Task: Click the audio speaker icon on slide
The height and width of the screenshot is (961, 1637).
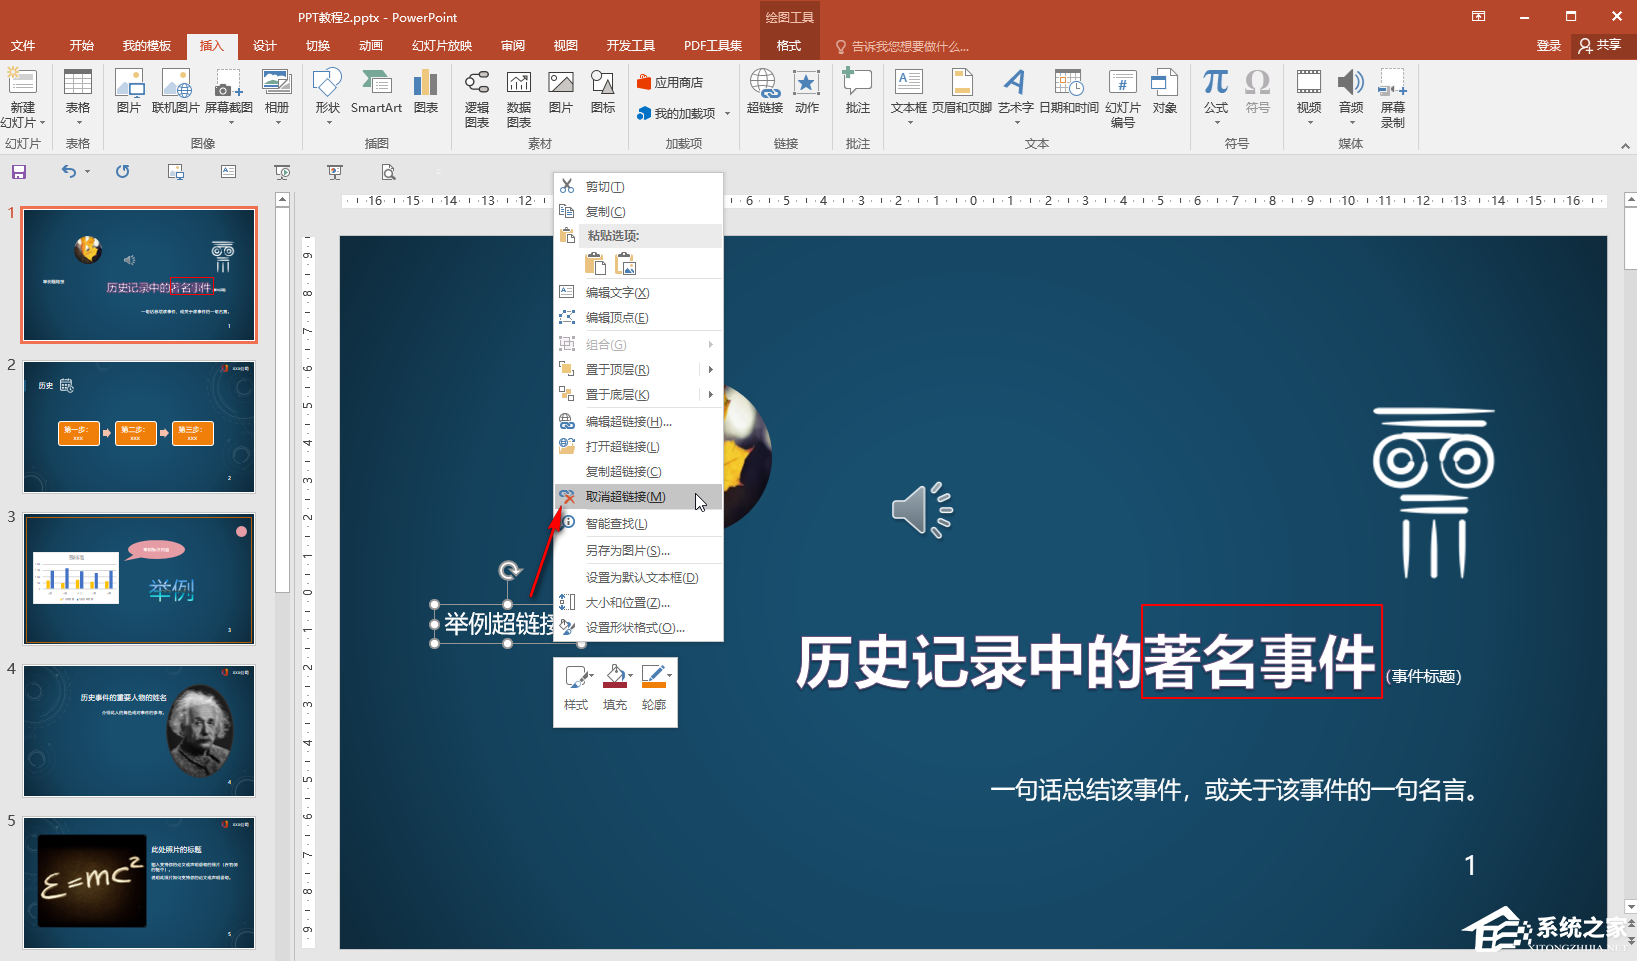Action: click(x=921, y=510)
